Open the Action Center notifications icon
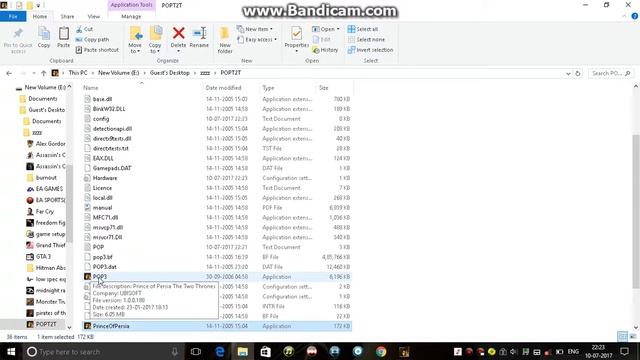The width and height of the screenshot is (640, 360). pos(624,351)
